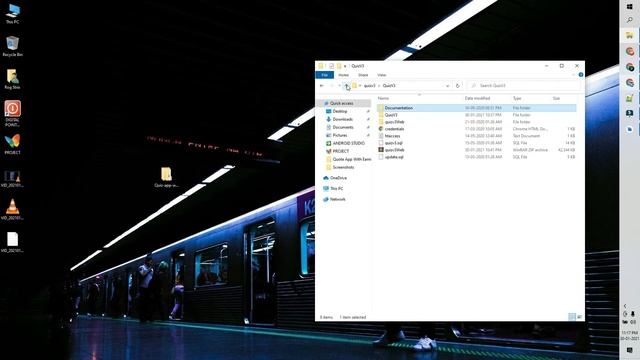Select the VLC cone video file on the desktop
Image resolution: width=640 pixels, height=360 pixels.
tap(12, 209)
